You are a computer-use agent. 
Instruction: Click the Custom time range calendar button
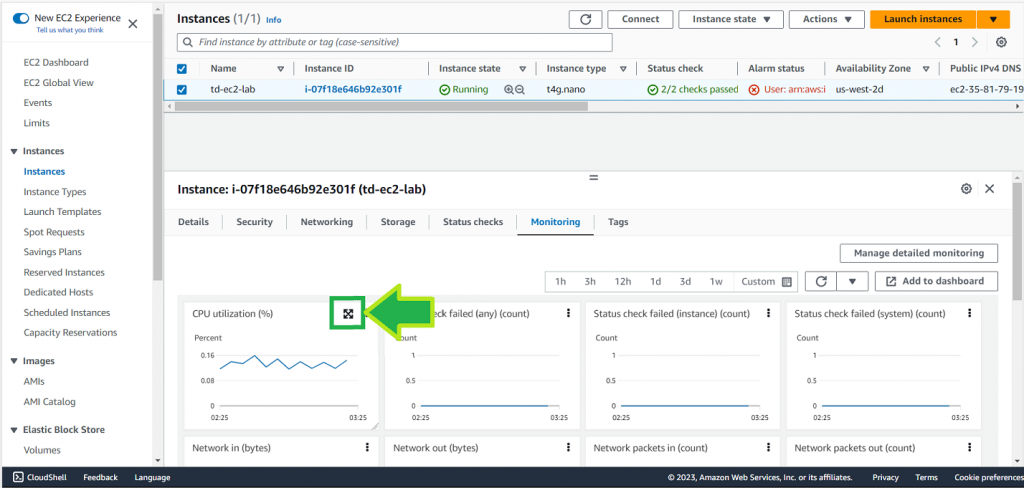766,282
